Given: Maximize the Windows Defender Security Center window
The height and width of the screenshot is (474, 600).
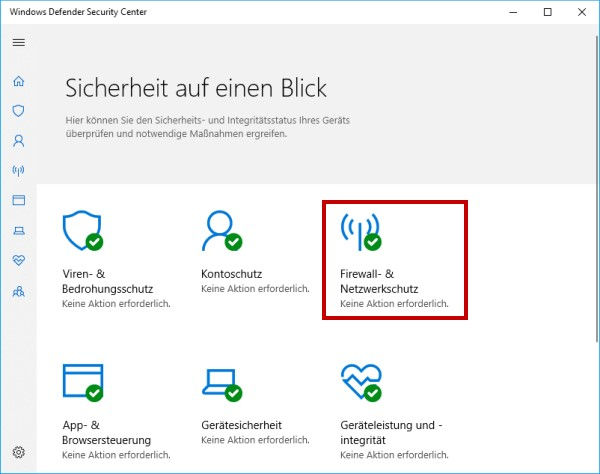Looking at the screenshot, I should click(548, 12).
